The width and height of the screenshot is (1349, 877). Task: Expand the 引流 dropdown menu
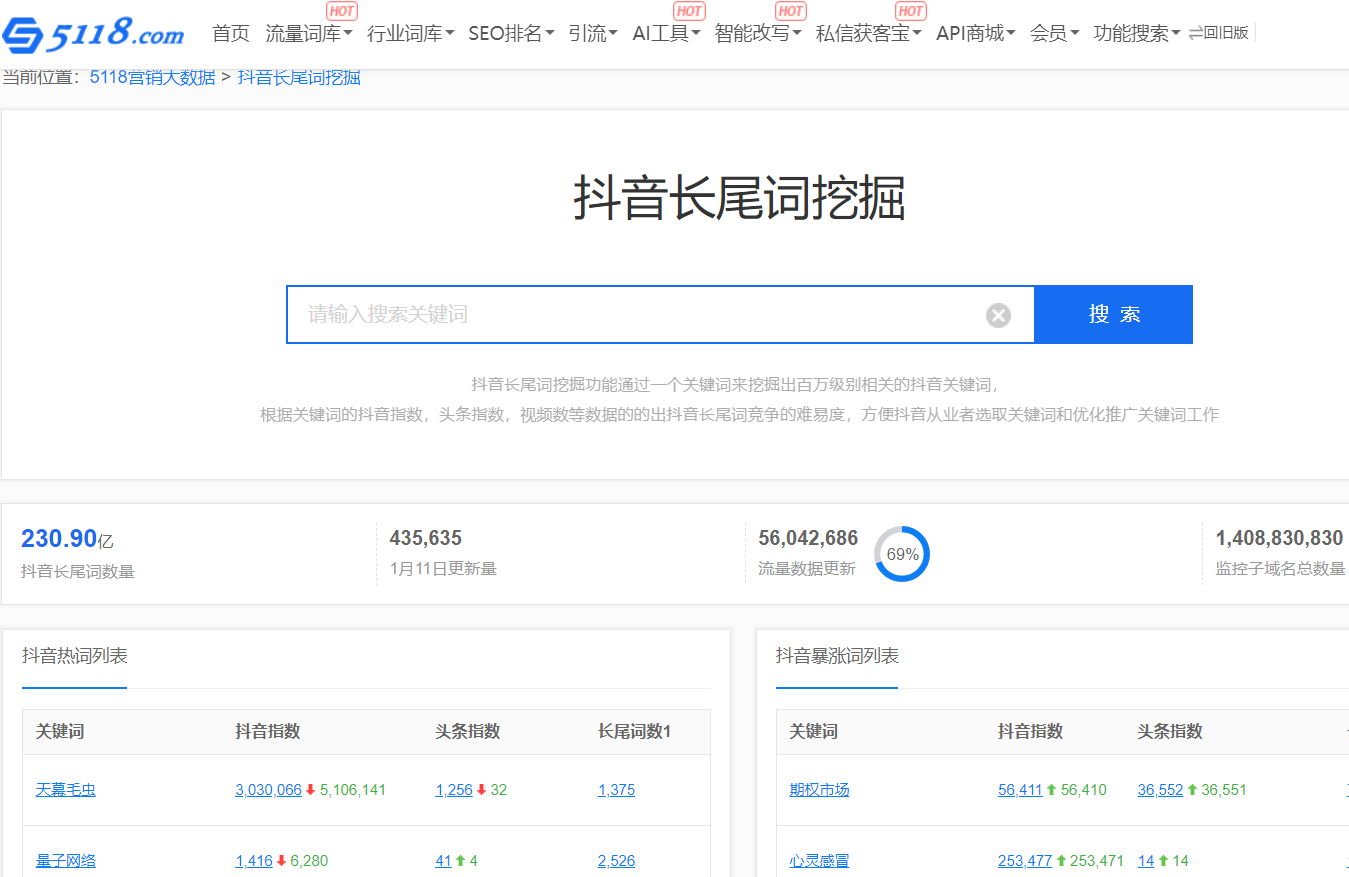593,33
